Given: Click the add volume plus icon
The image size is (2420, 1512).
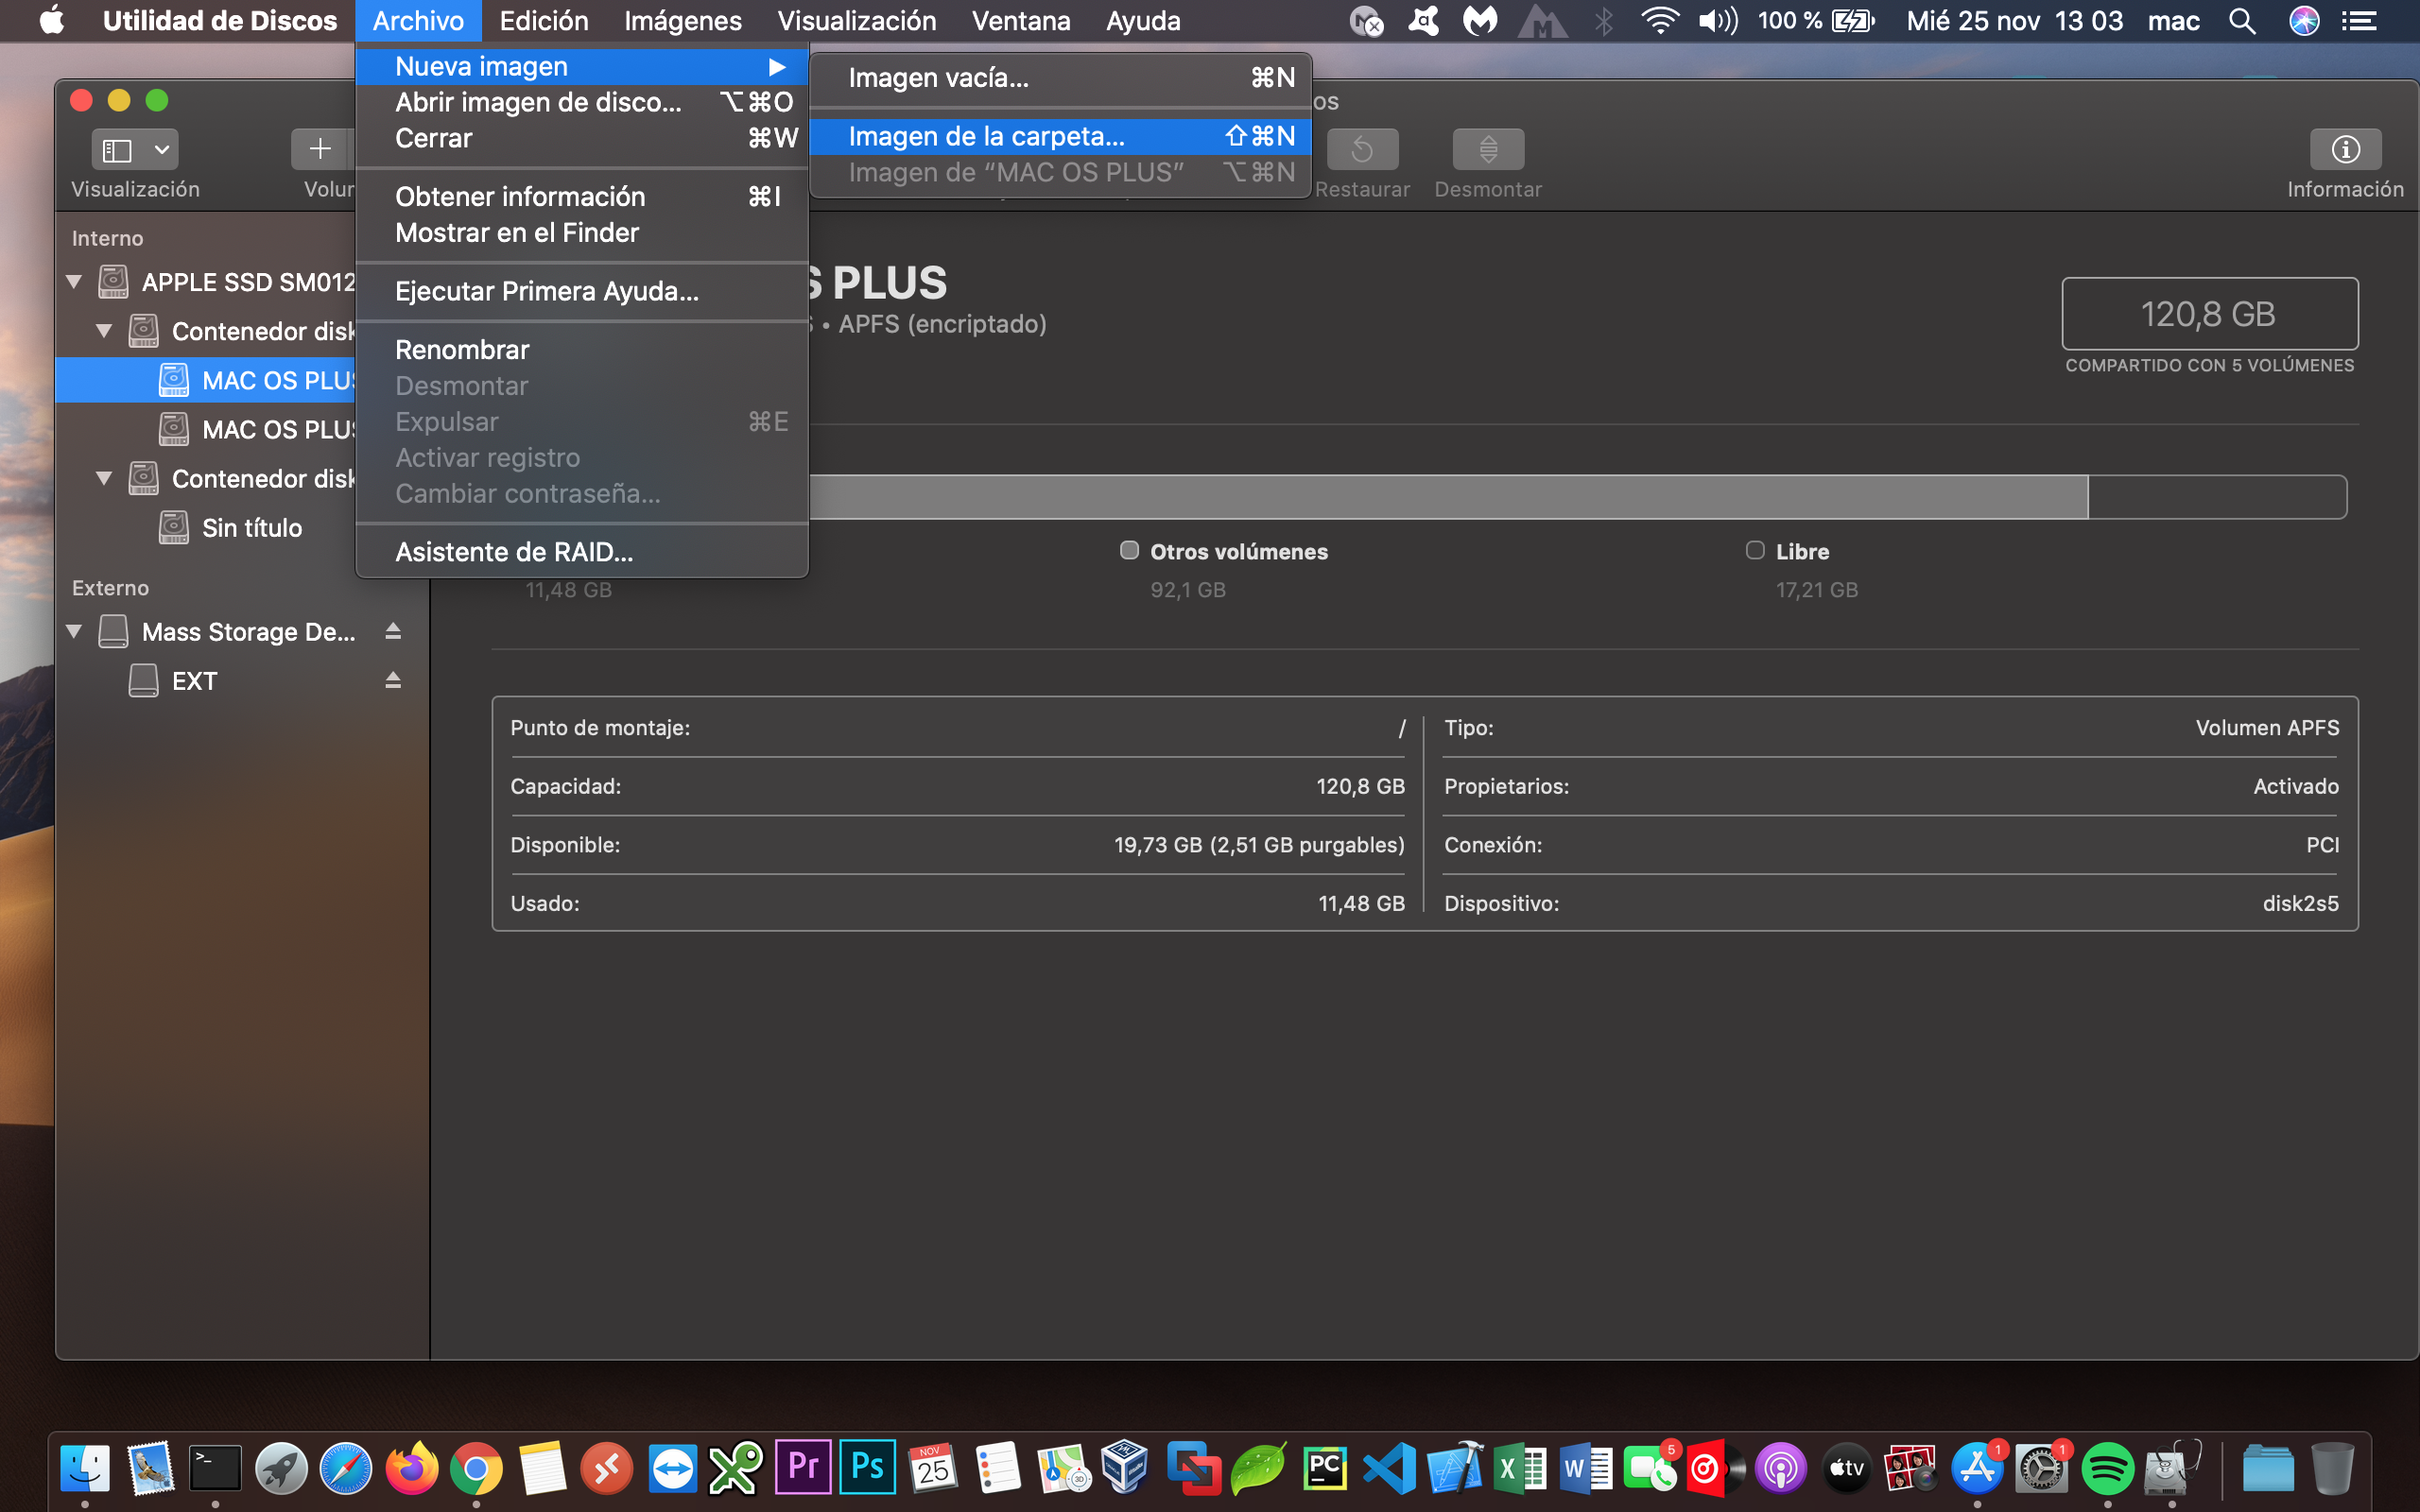Looking at the screenshot, I should coord(320,150).
